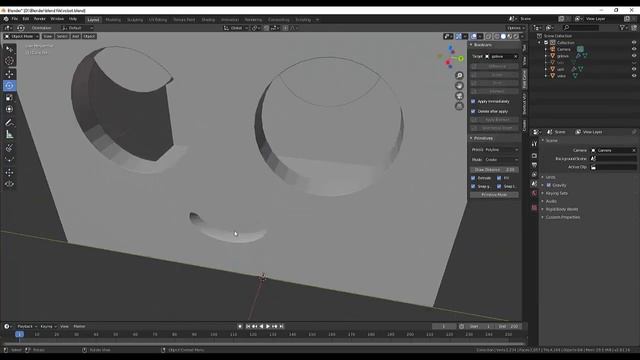Hide the Camera object in outliner
Viewport: 640px width, 360px height.
point(634,49)
